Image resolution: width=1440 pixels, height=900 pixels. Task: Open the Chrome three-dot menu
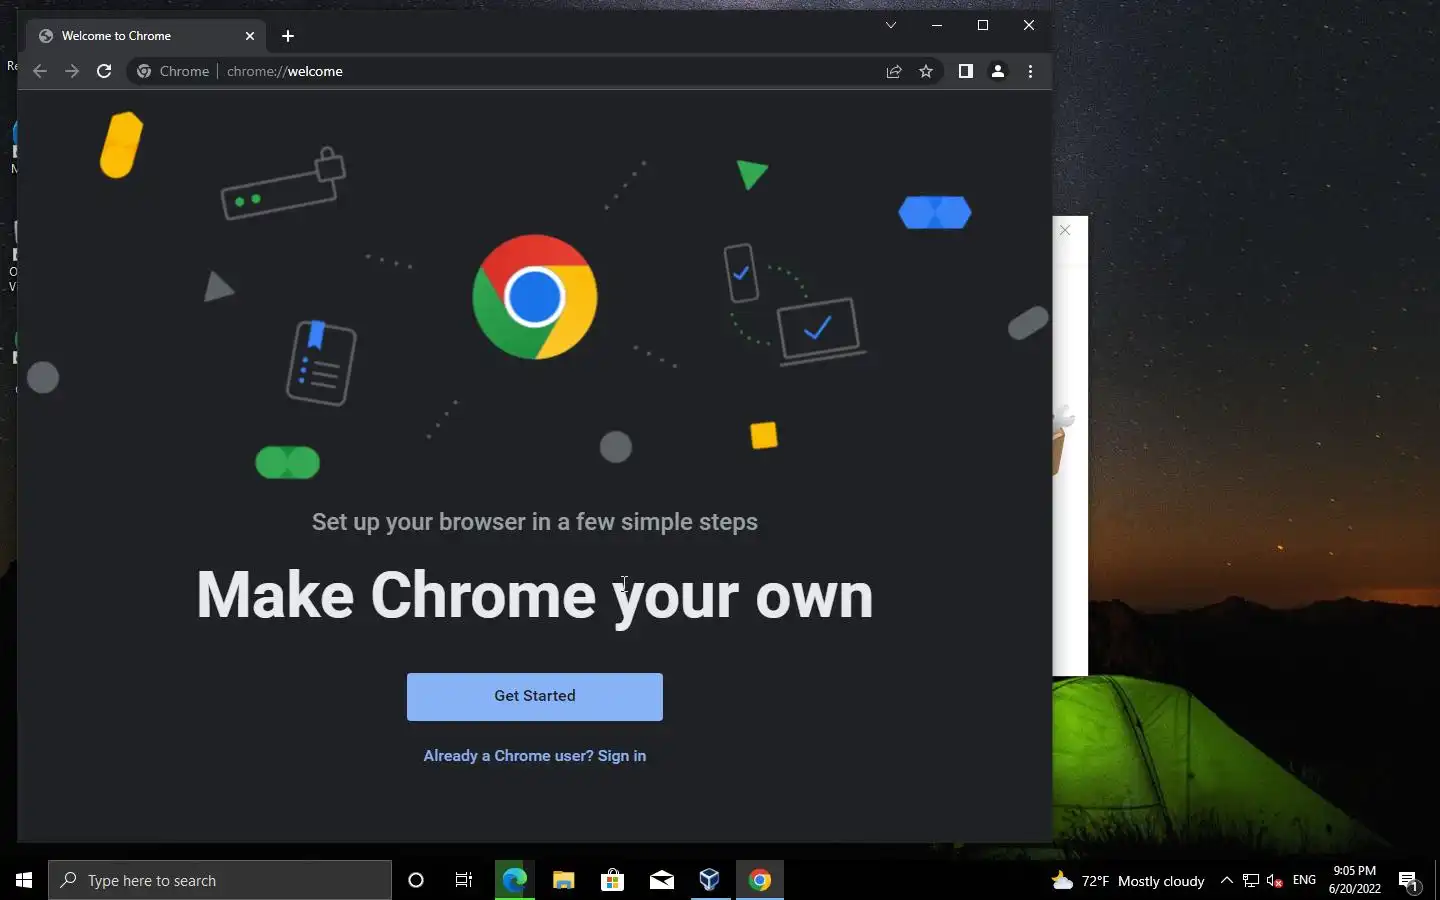(x=1030, y=71)
